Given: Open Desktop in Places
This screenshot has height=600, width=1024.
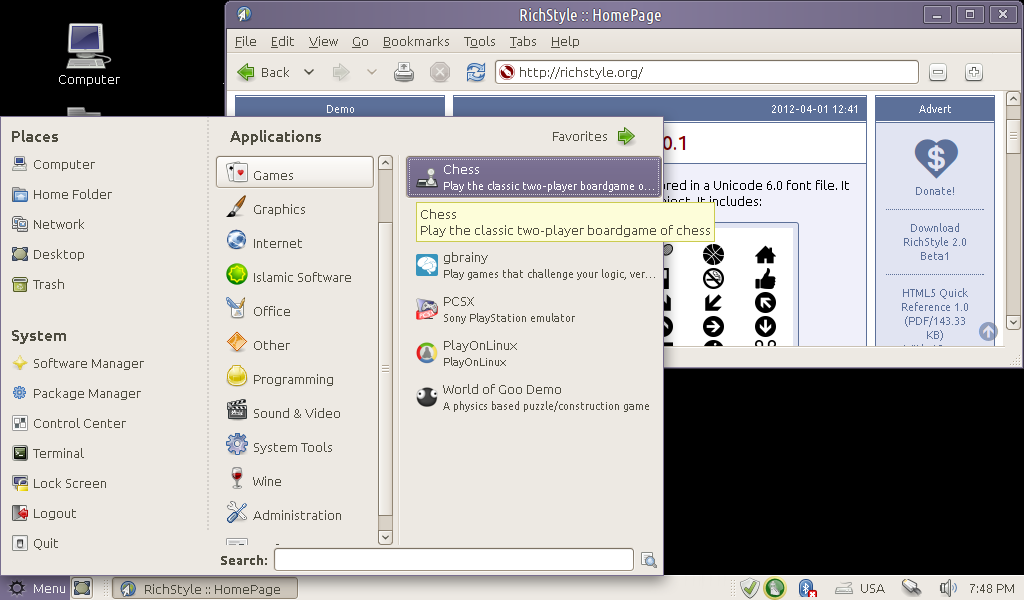Looking at the screenshot, I should (48, 254).
